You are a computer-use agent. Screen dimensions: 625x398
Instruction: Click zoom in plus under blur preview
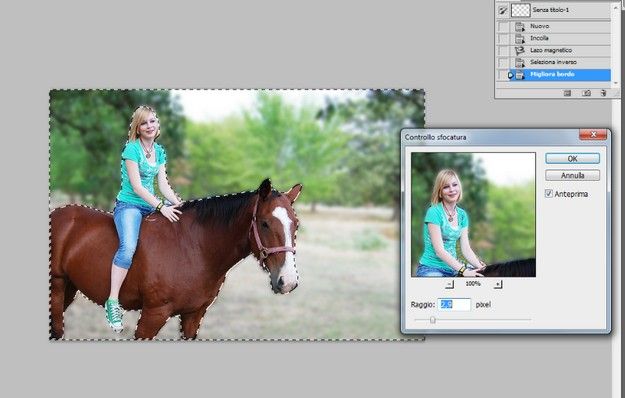[x=498, y=284]
